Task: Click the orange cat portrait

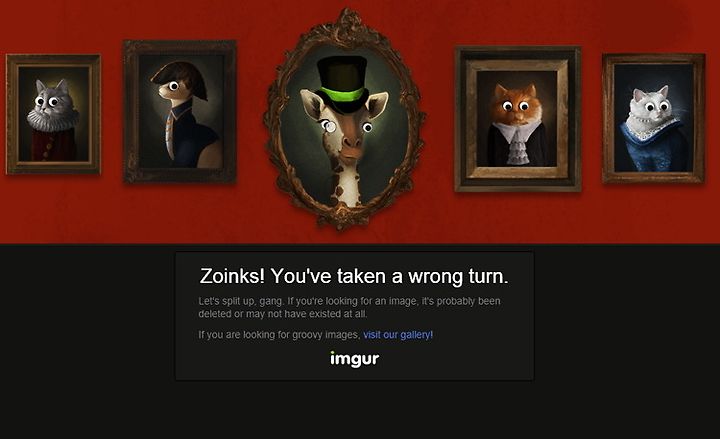Action: point(518,118)
